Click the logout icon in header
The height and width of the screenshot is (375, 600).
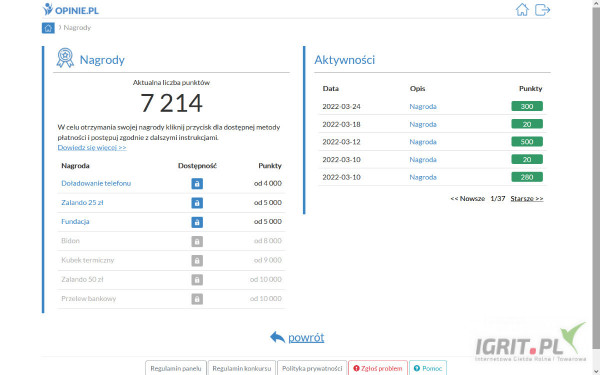pyautogui.click(x=542, y=10)
